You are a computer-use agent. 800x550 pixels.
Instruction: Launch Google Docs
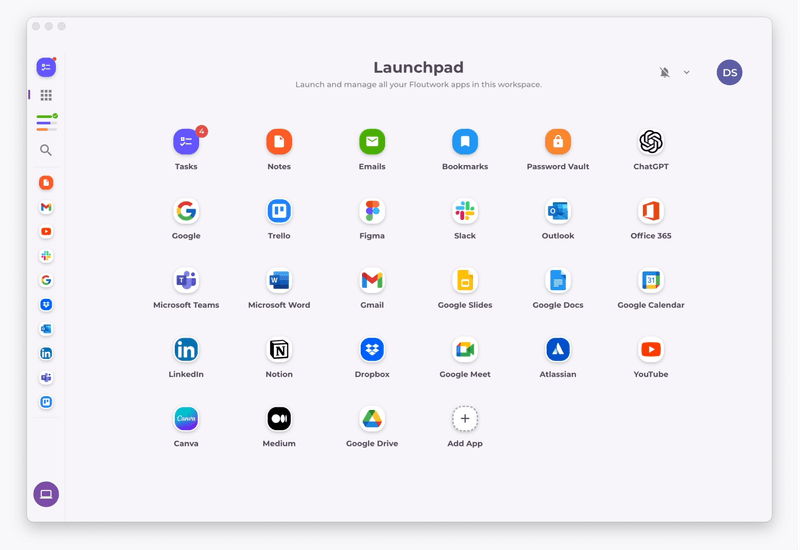[x=558, y=280]
